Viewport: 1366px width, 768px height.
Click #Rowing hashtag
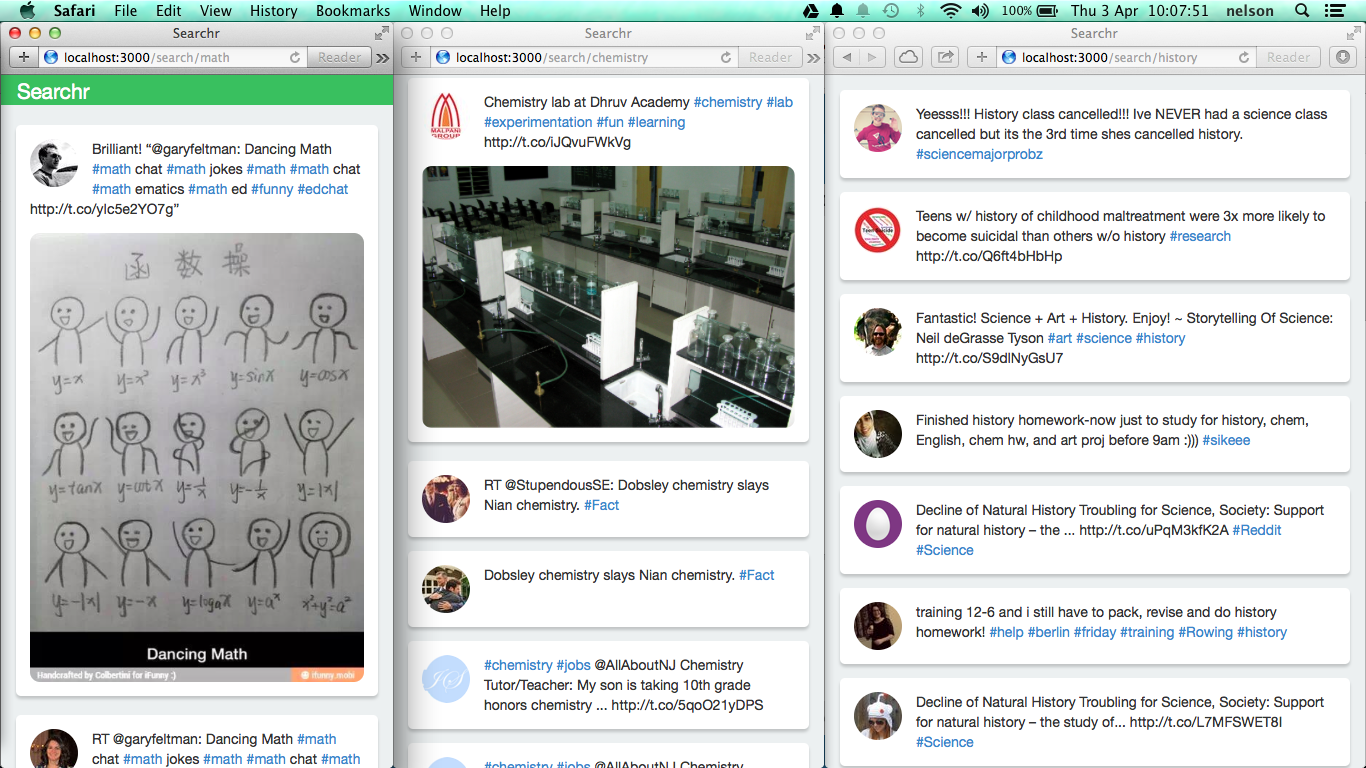tap(1205, 632)
